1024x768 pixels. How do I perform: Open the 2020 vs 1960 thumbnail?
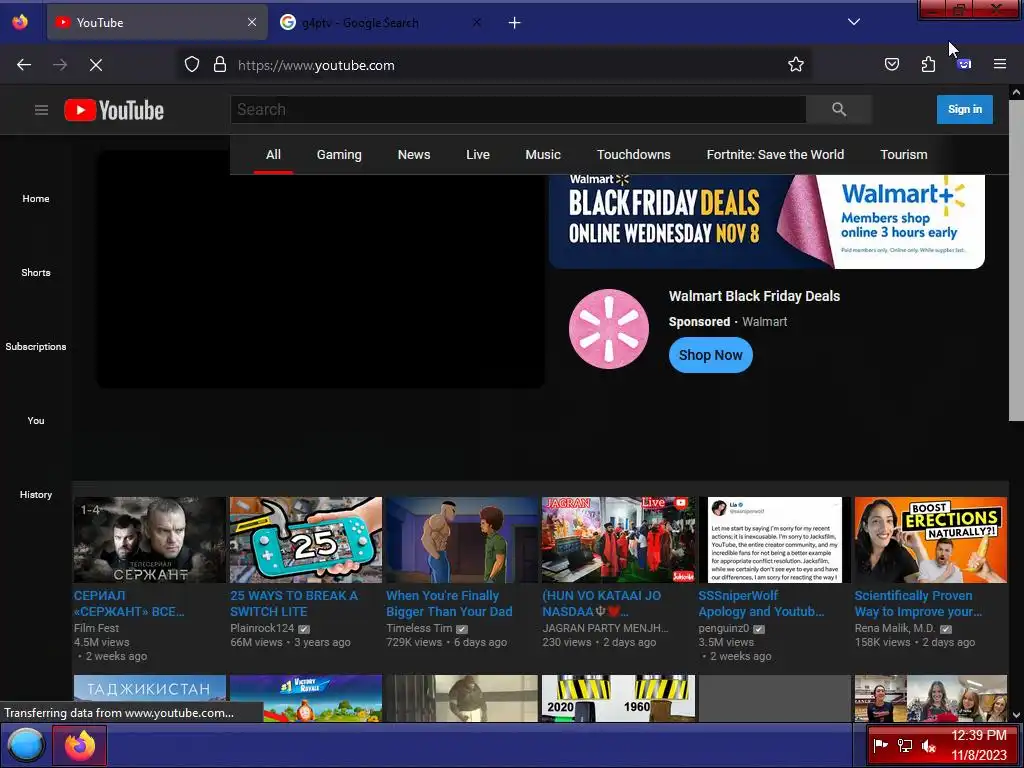point(618,697)
